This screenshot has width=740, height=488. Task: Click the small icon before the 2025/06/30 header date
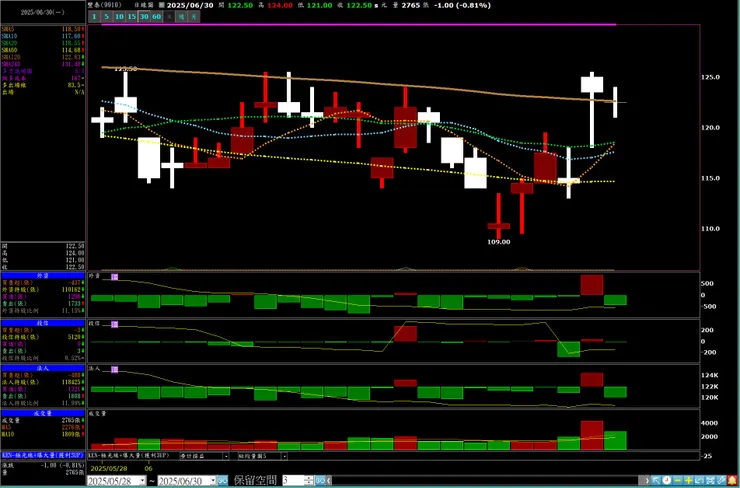tap(162, 5)
